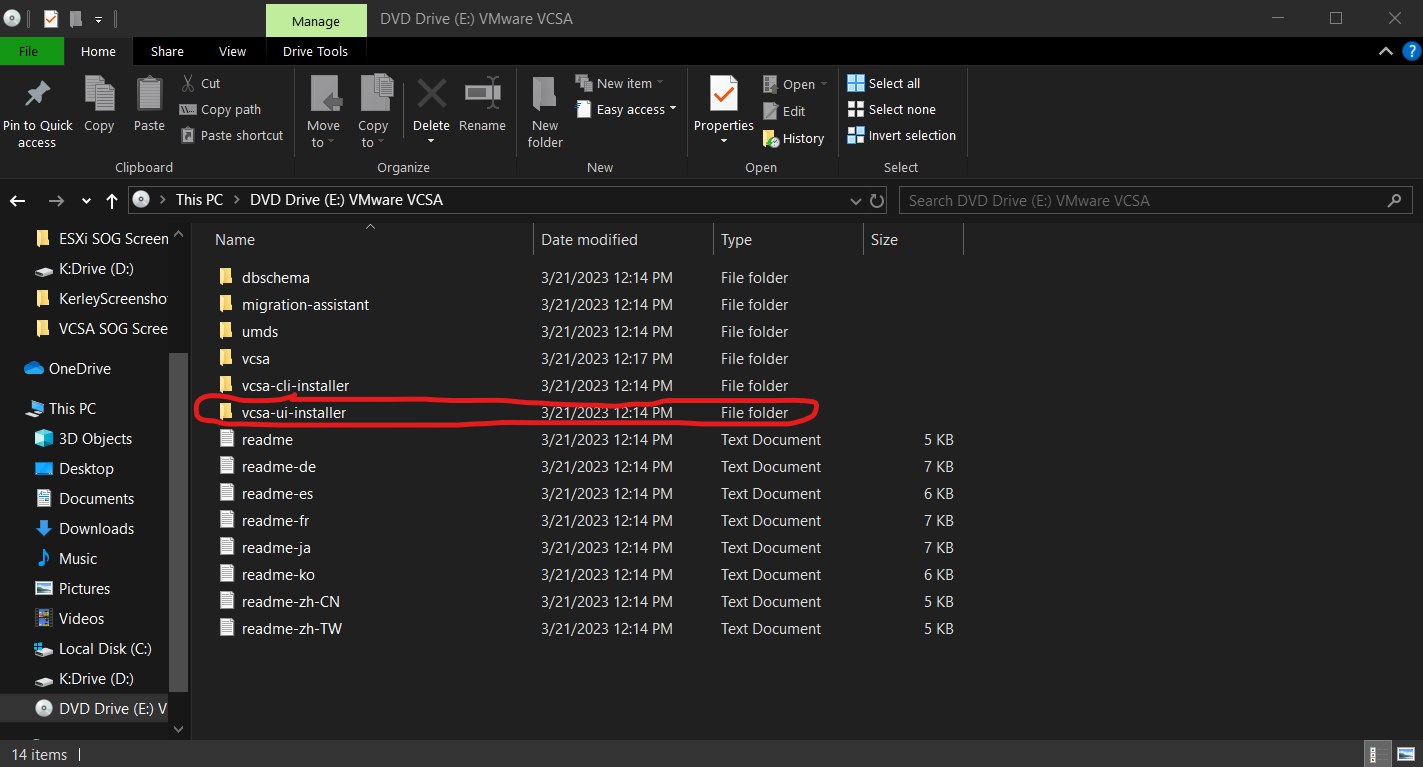
Task: Open the Copy to menu
Action: tap(373, 113)
